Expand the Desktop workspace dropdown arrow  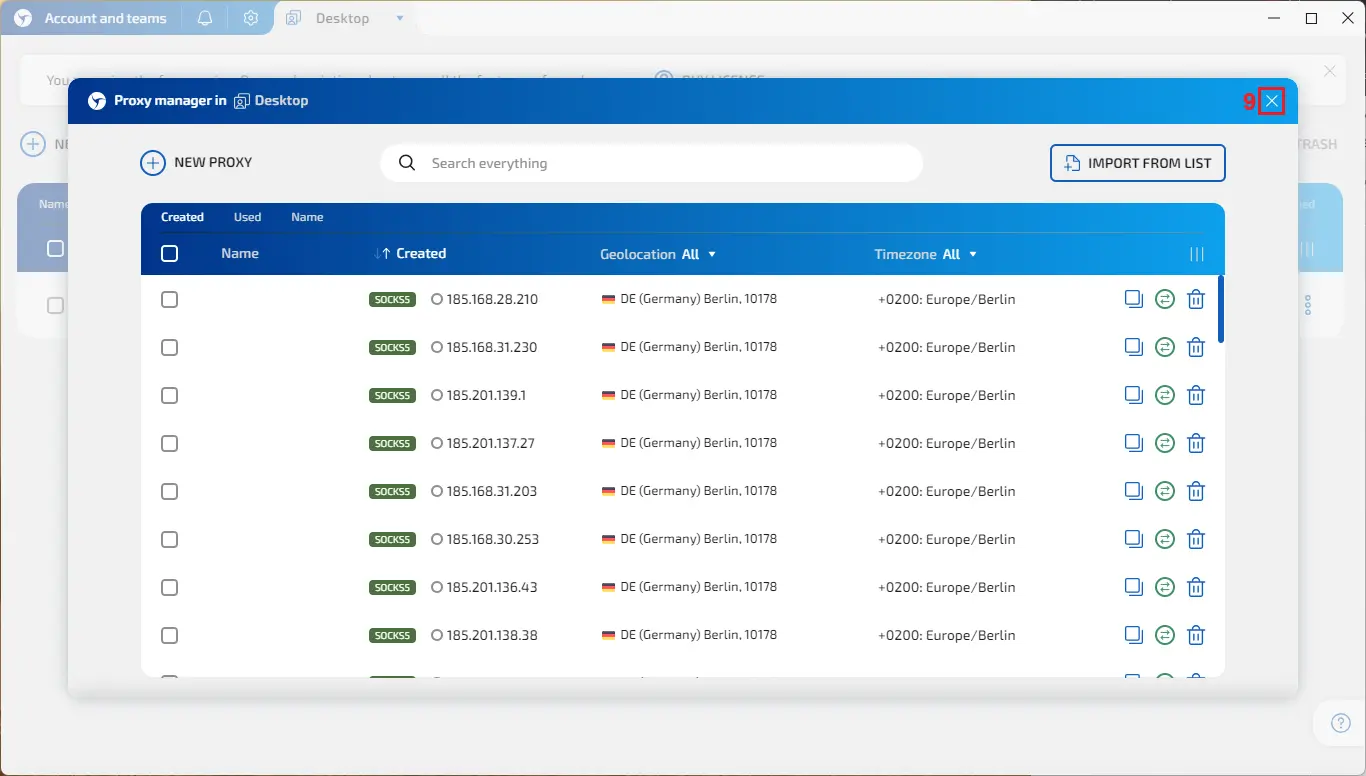point(400,18)
